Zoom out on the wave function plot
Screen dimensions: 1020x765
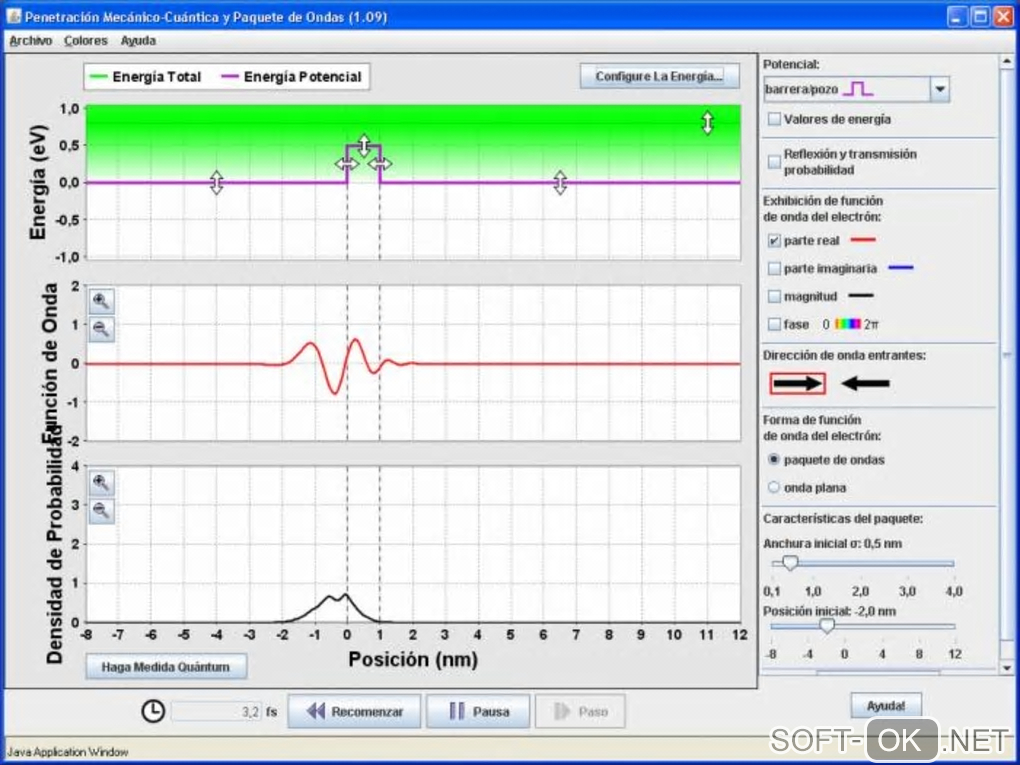101,329
